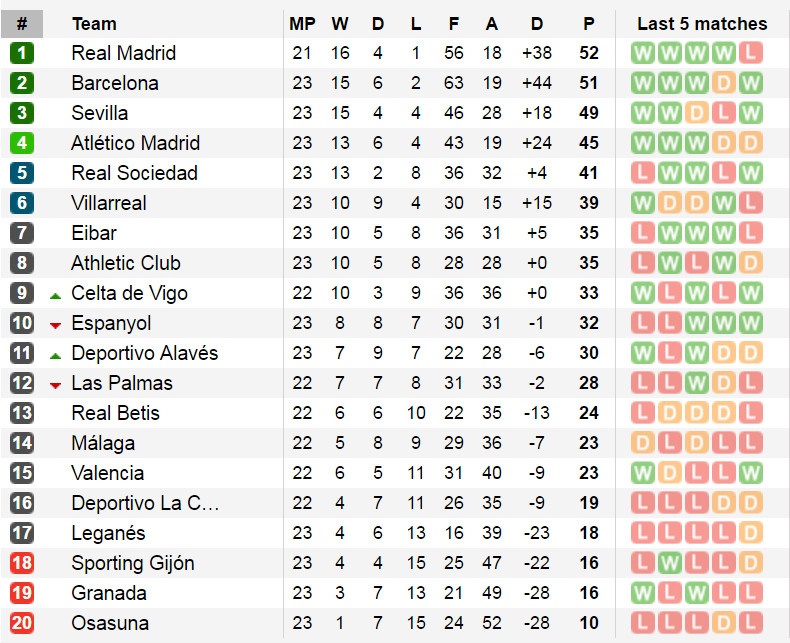The image size is (790, 643).
Task: Click Leganés's draw result badge
Action: [x=750, y=533]
